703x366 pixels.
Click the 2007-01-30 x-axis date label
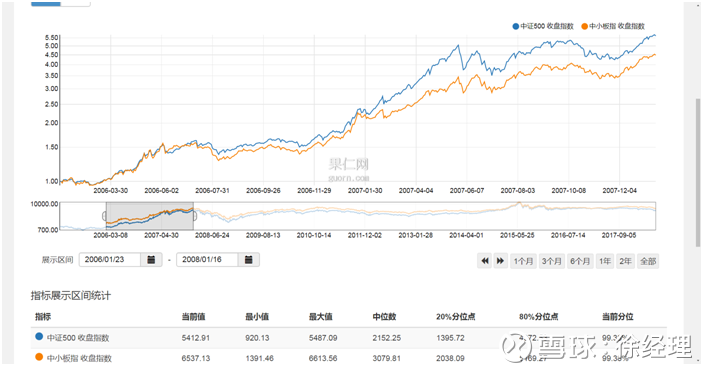365,191
